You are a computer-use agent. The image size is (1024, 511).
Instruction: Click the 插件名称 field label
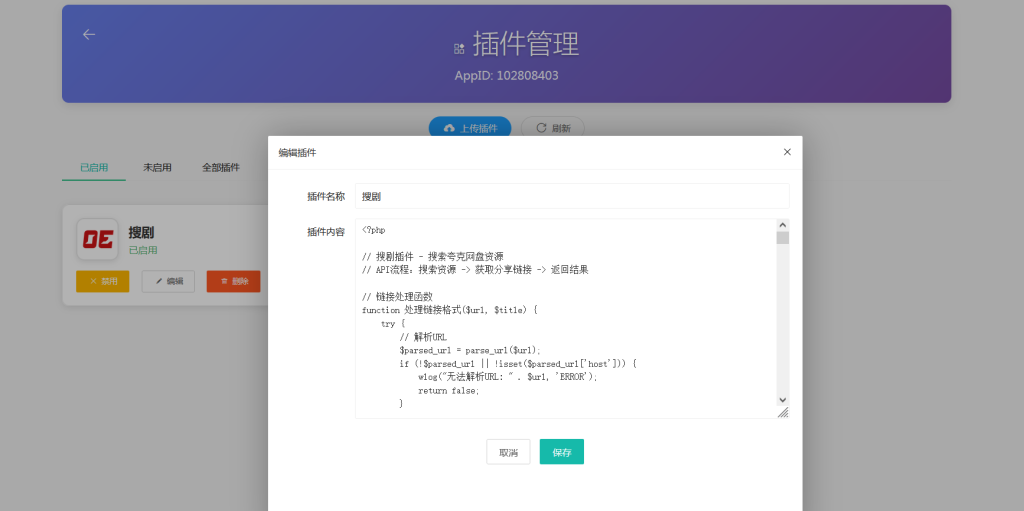click(325, 196)
